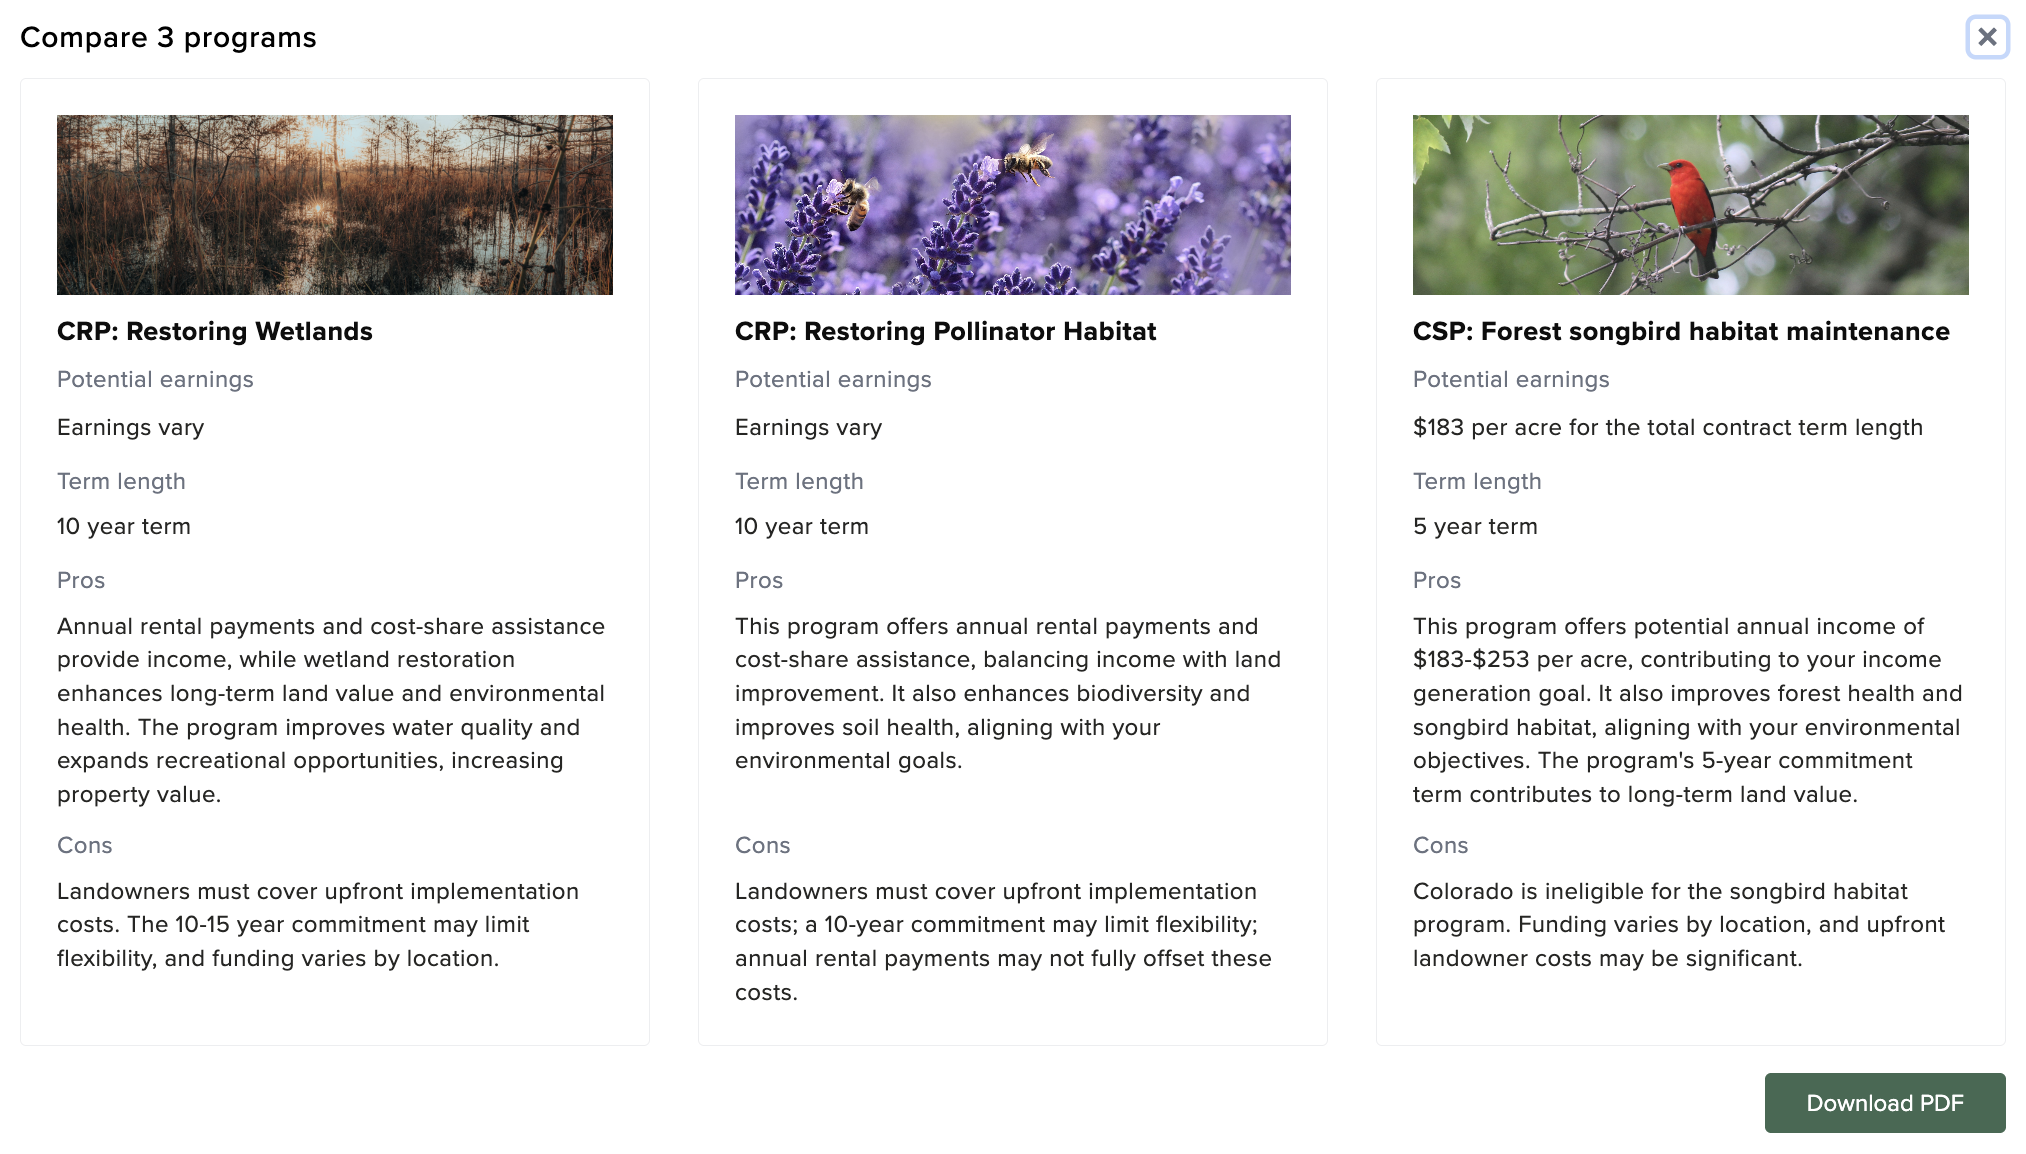Click the Compare 3 programs heading

click(168, 37)
